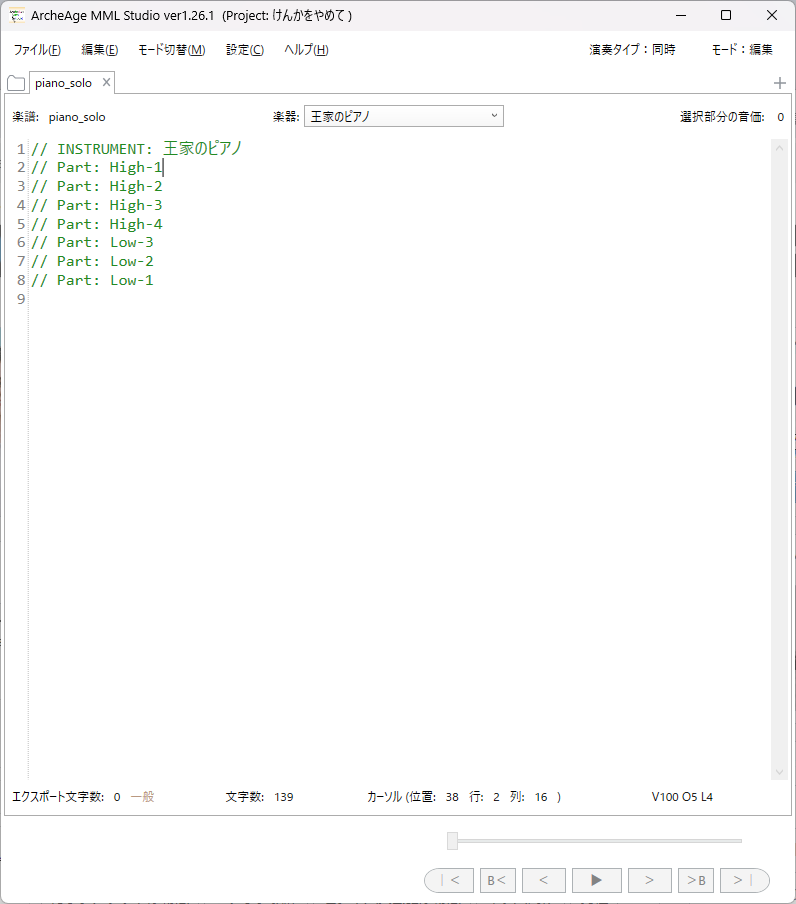The width and height of the screenshot is (796, 904).
Task: Click the 選択部分の音価 label
Action: [722, 117]
